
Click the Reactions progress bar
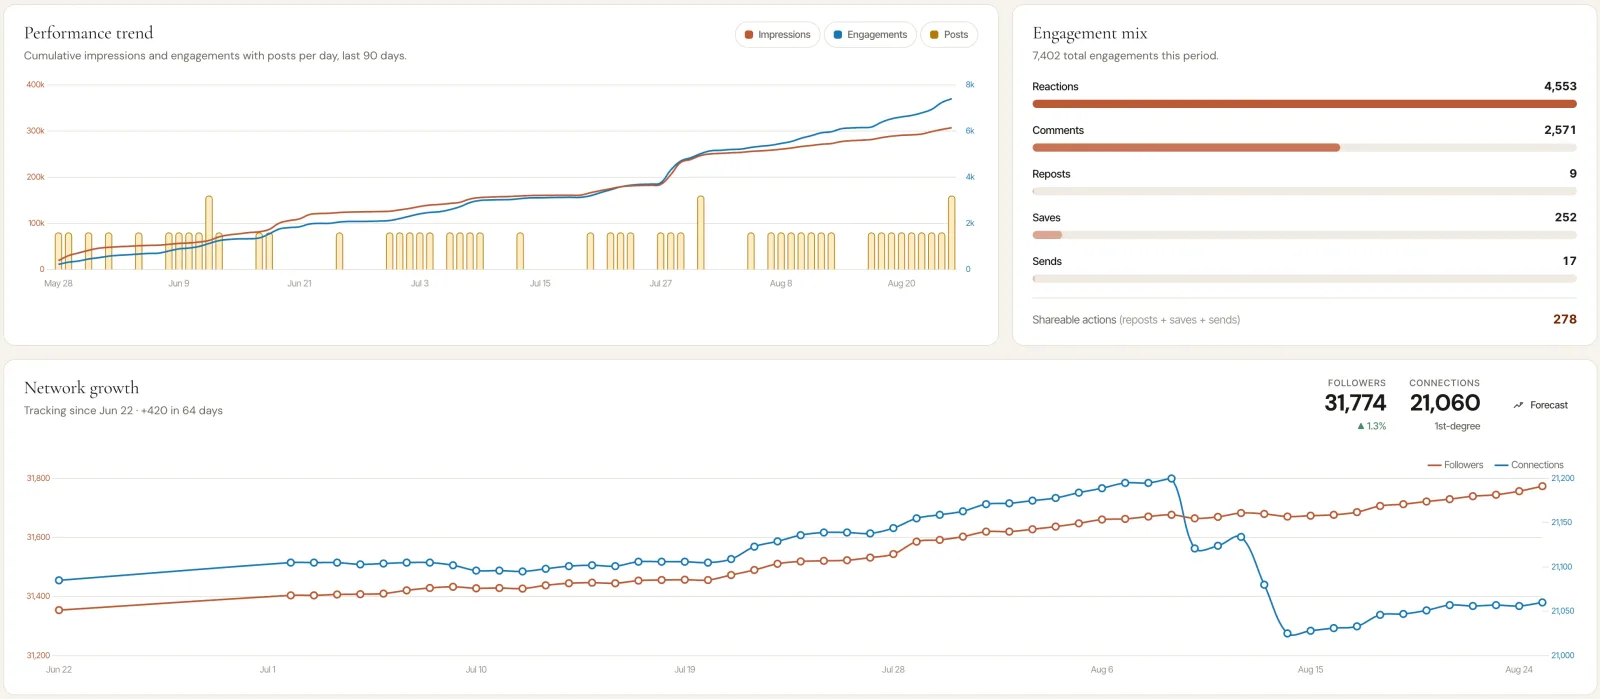pos(1304,104)
